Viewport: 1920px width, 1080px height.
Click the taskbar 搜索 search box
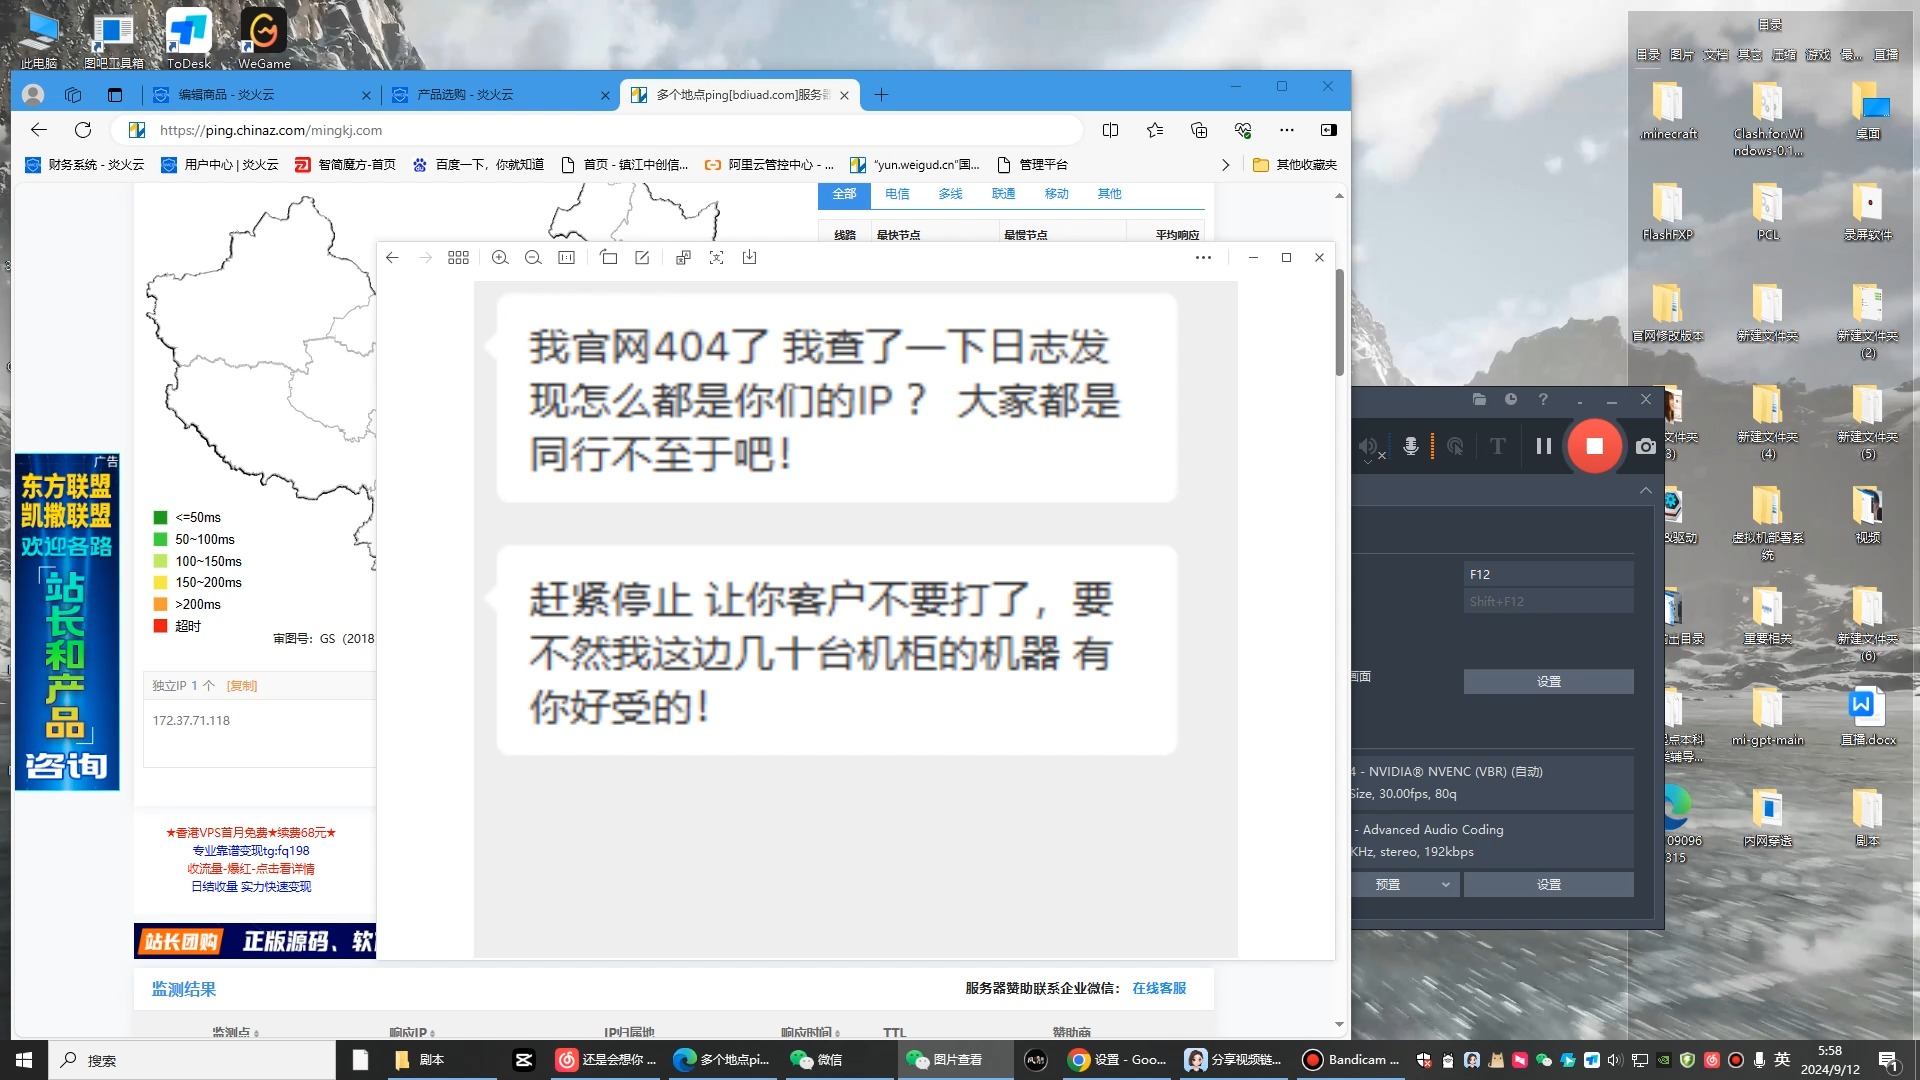coord(192,1060)
